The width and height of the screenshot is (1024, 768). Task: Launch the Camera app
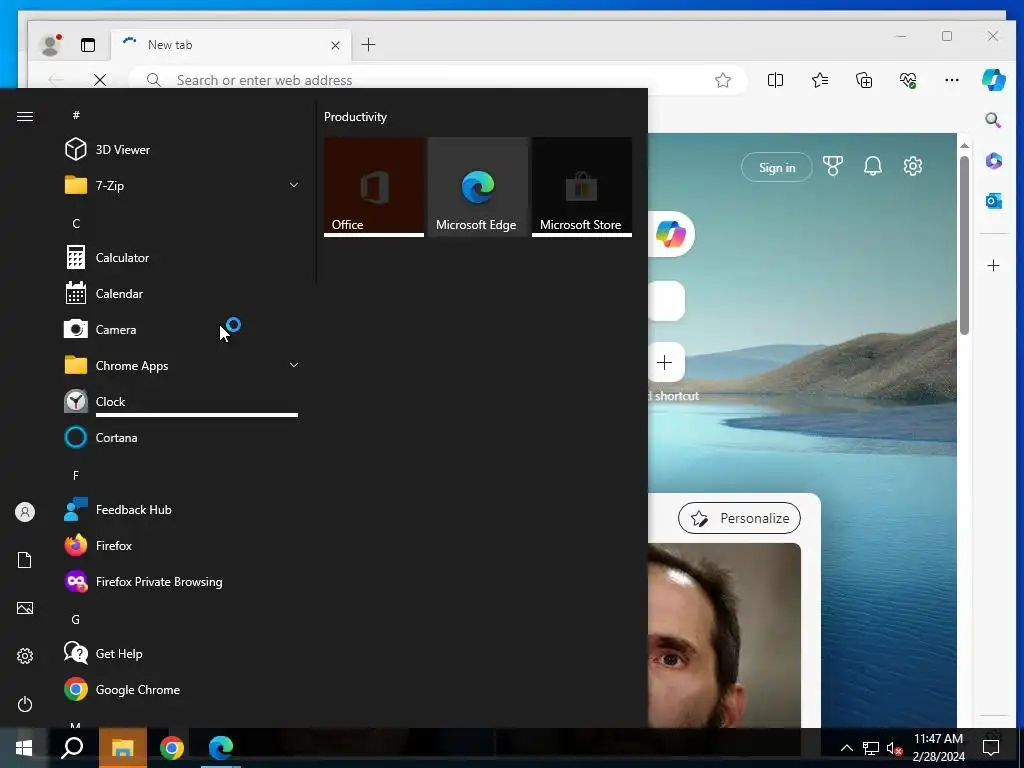pyautogui.click(x=182, y=329)
